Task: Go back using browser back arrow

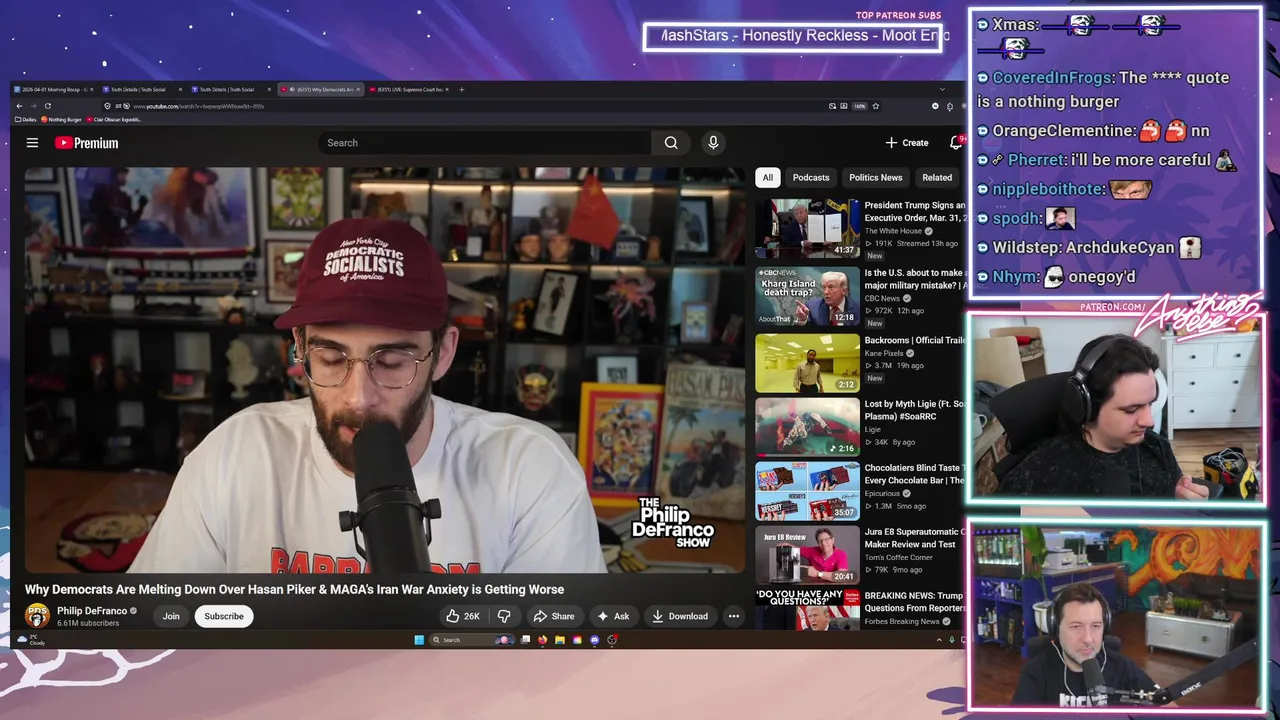Action: pyautogui.click(x=19, y=106)
